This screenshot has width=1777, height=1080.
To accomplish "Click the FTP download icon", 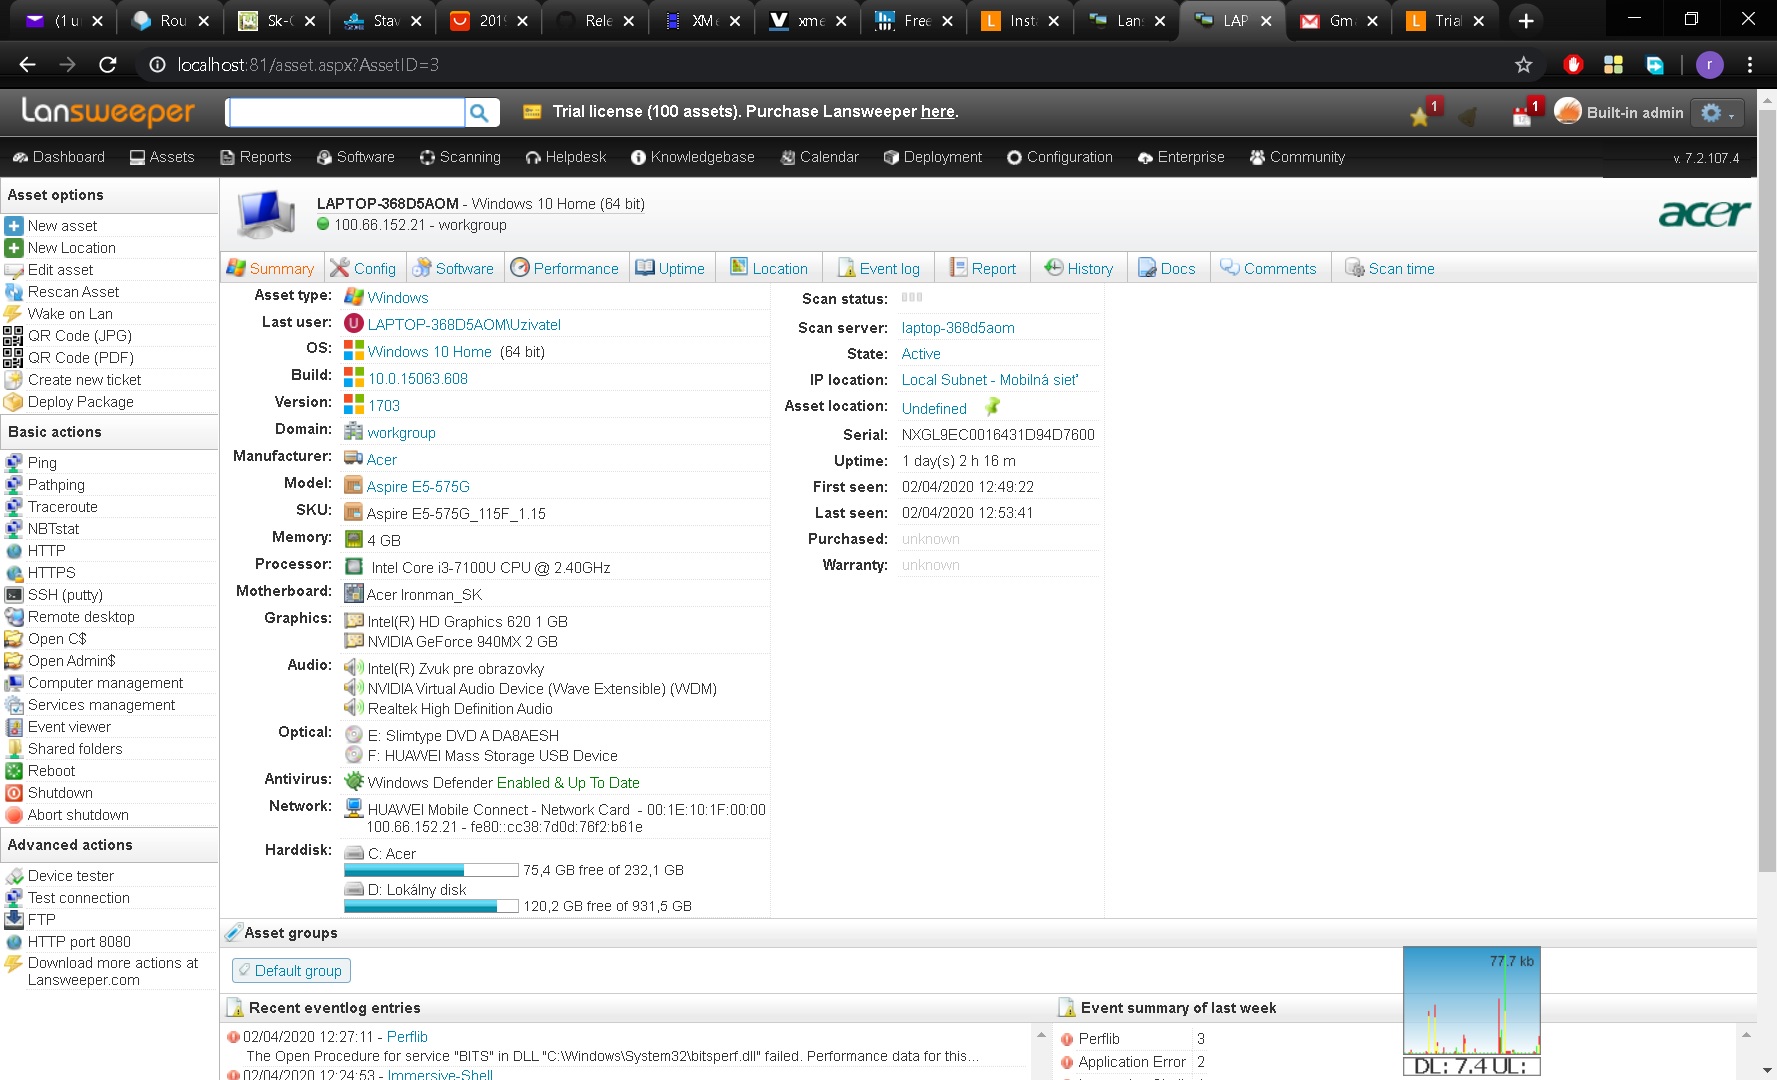I will [14, 920].
